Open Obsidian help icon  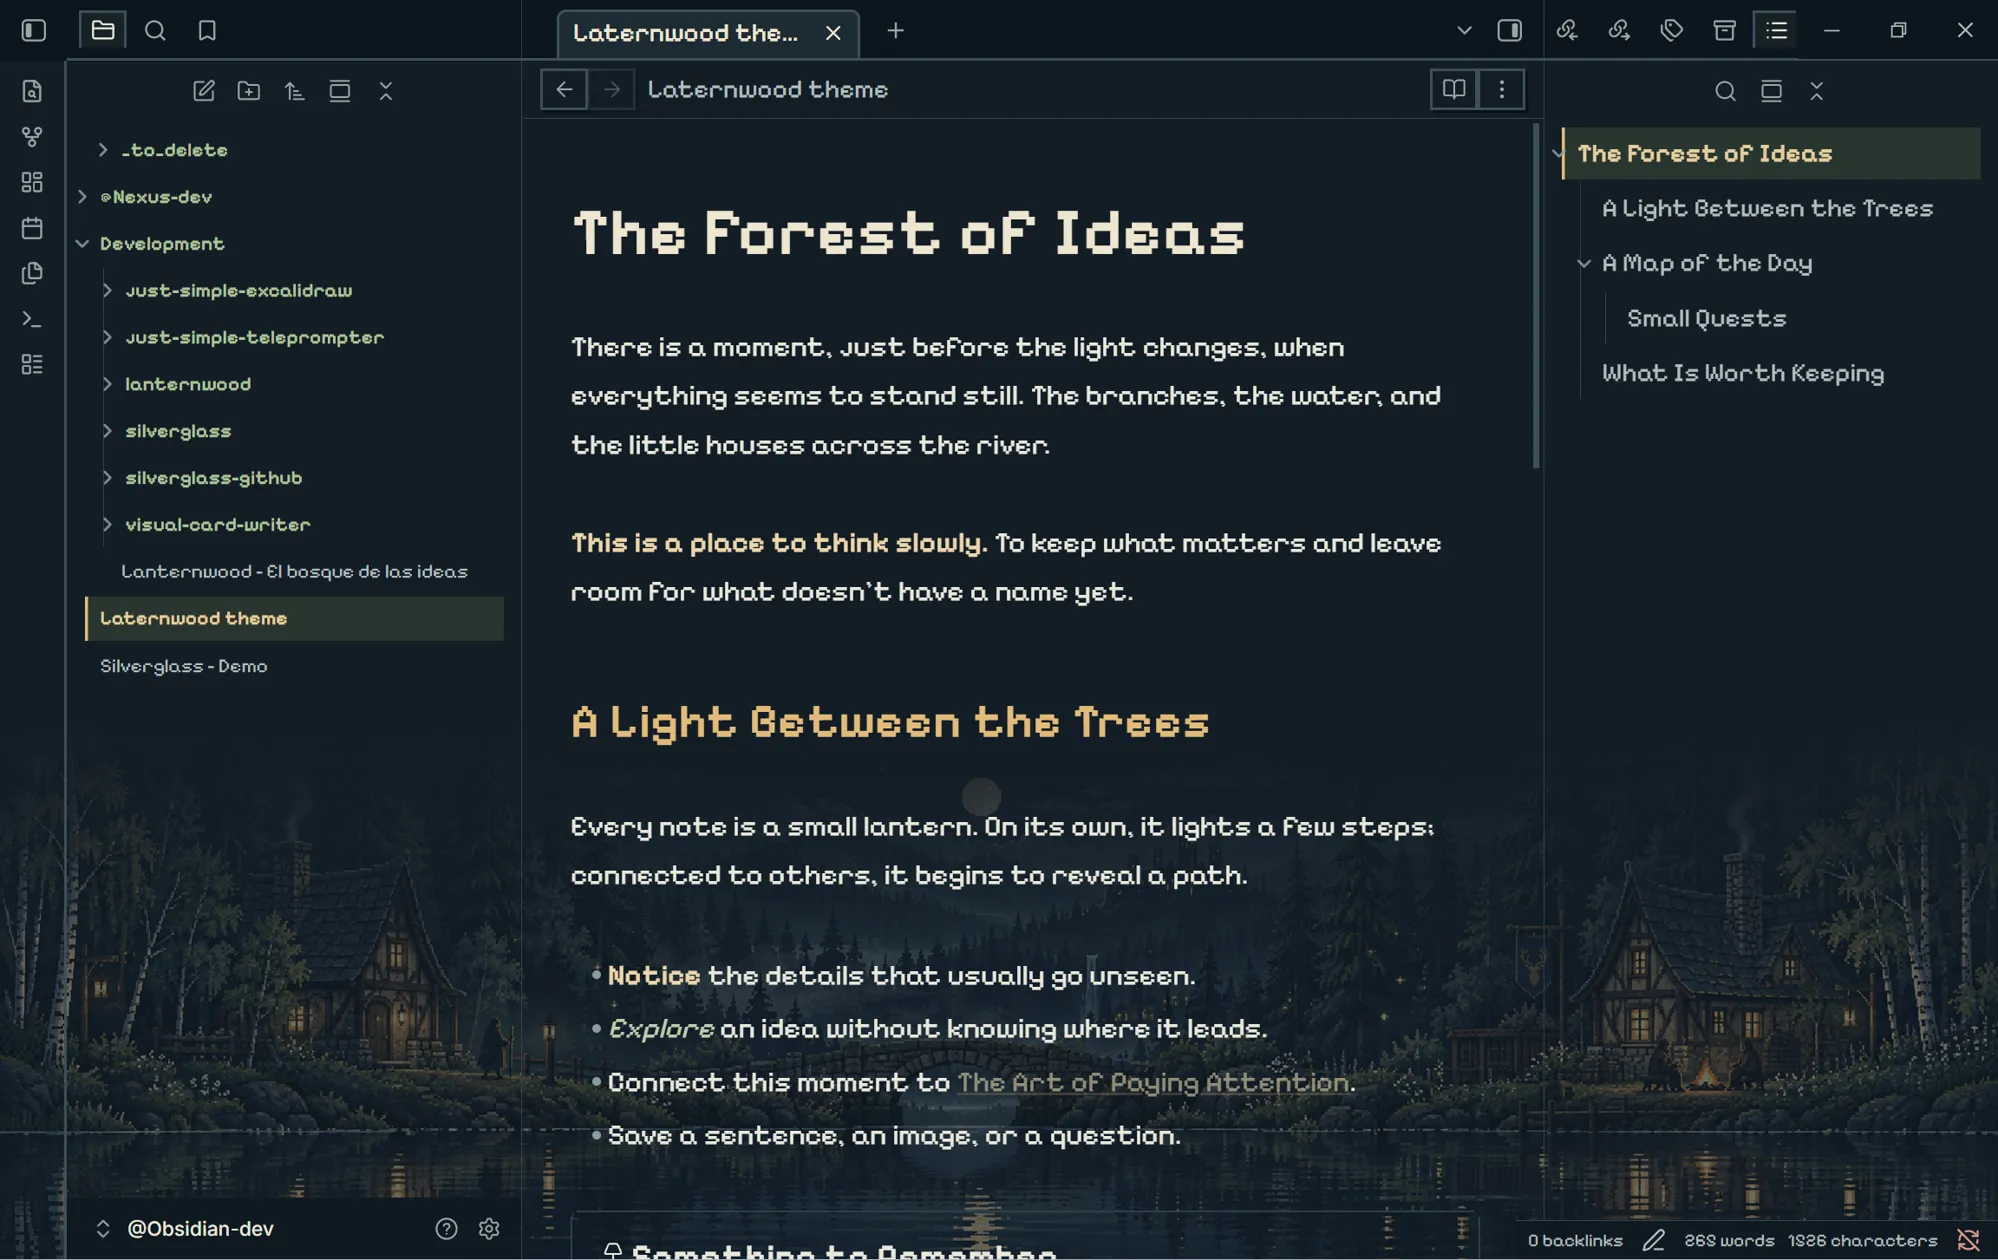(446, 1229)
